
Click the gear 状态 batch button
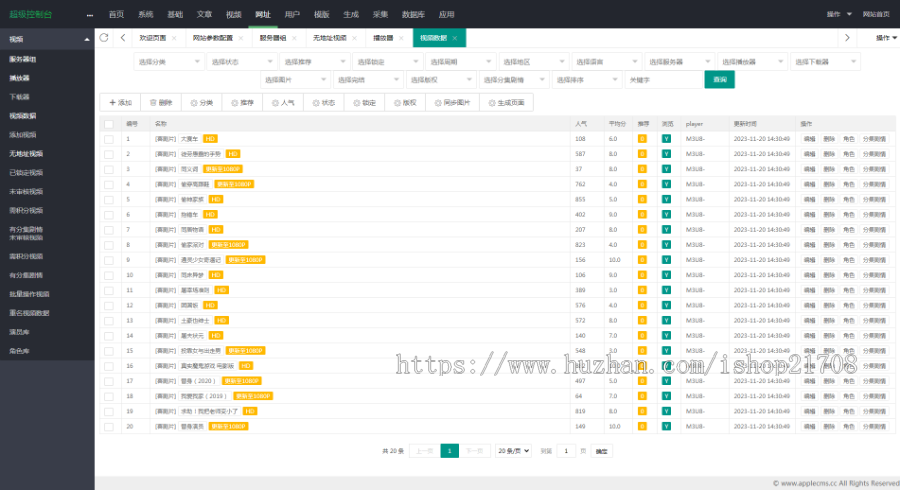[x=324, y=103]
